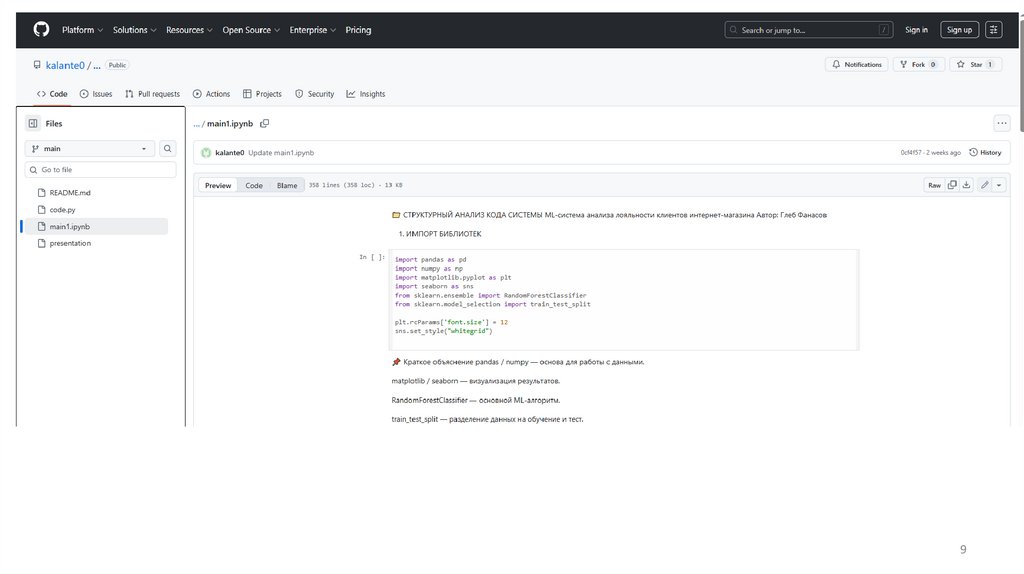The width and height of the screenshot is (1024, 574).
Task: Open header appearance settings icon
Action: pos(993,30)
